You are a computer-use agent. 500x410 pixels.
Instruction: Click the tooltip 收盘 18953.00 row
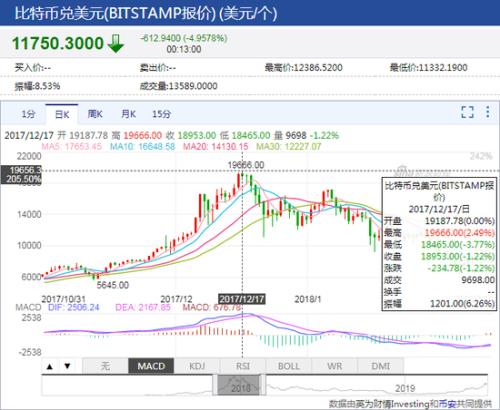[x=439, y=256]
